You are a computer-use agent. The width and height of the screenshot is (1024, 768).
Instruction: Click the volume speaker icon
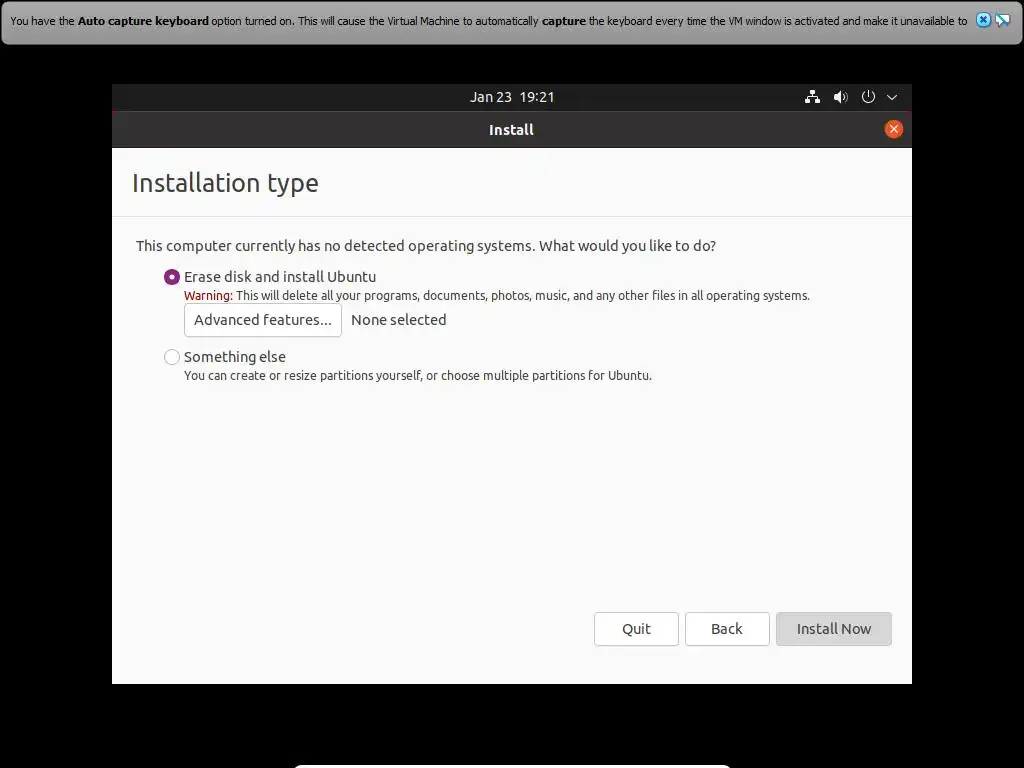coord(841,97)
